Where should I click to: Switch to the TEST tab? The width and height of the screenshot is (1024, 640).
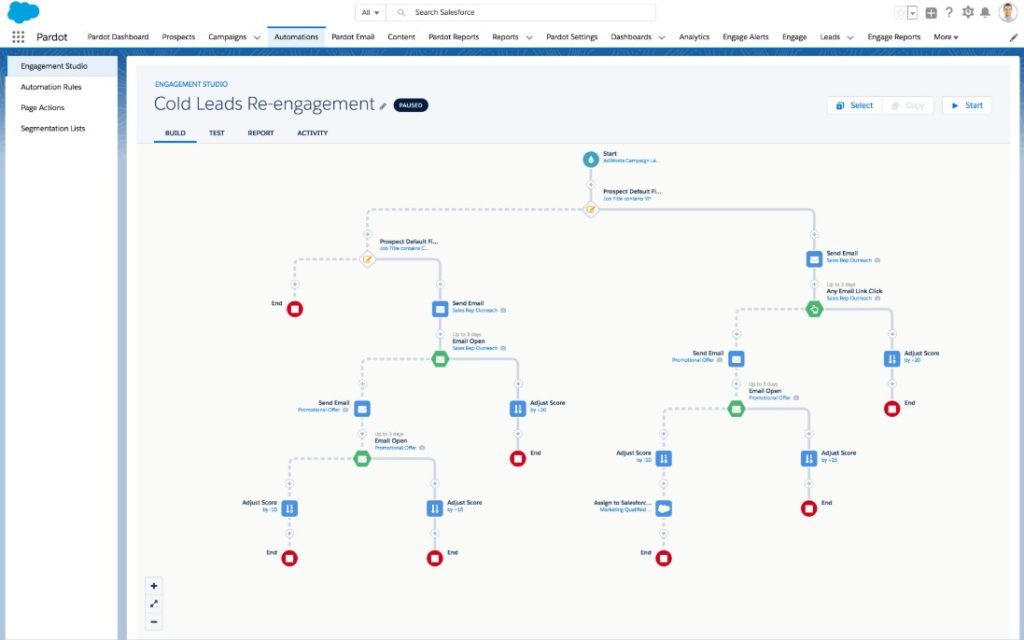coord(216,133)
